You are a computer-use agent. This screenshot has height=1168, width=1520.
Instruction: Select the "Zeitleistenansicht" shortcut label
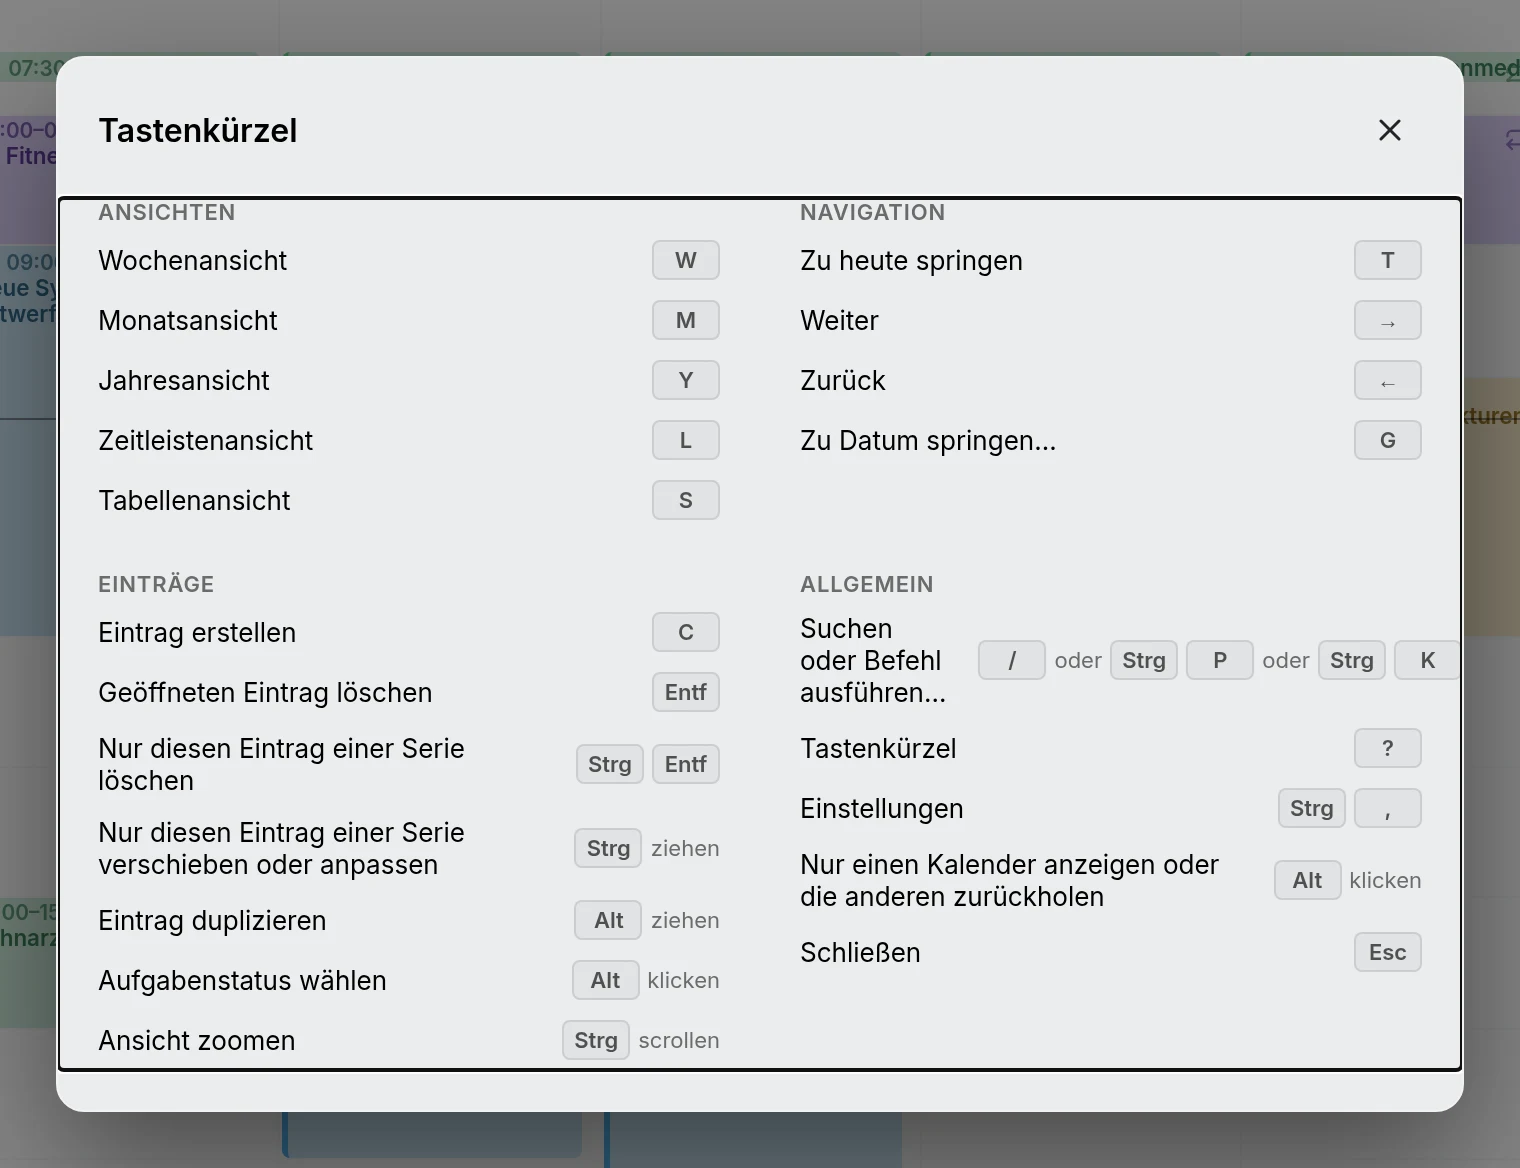tap(206, 441)
